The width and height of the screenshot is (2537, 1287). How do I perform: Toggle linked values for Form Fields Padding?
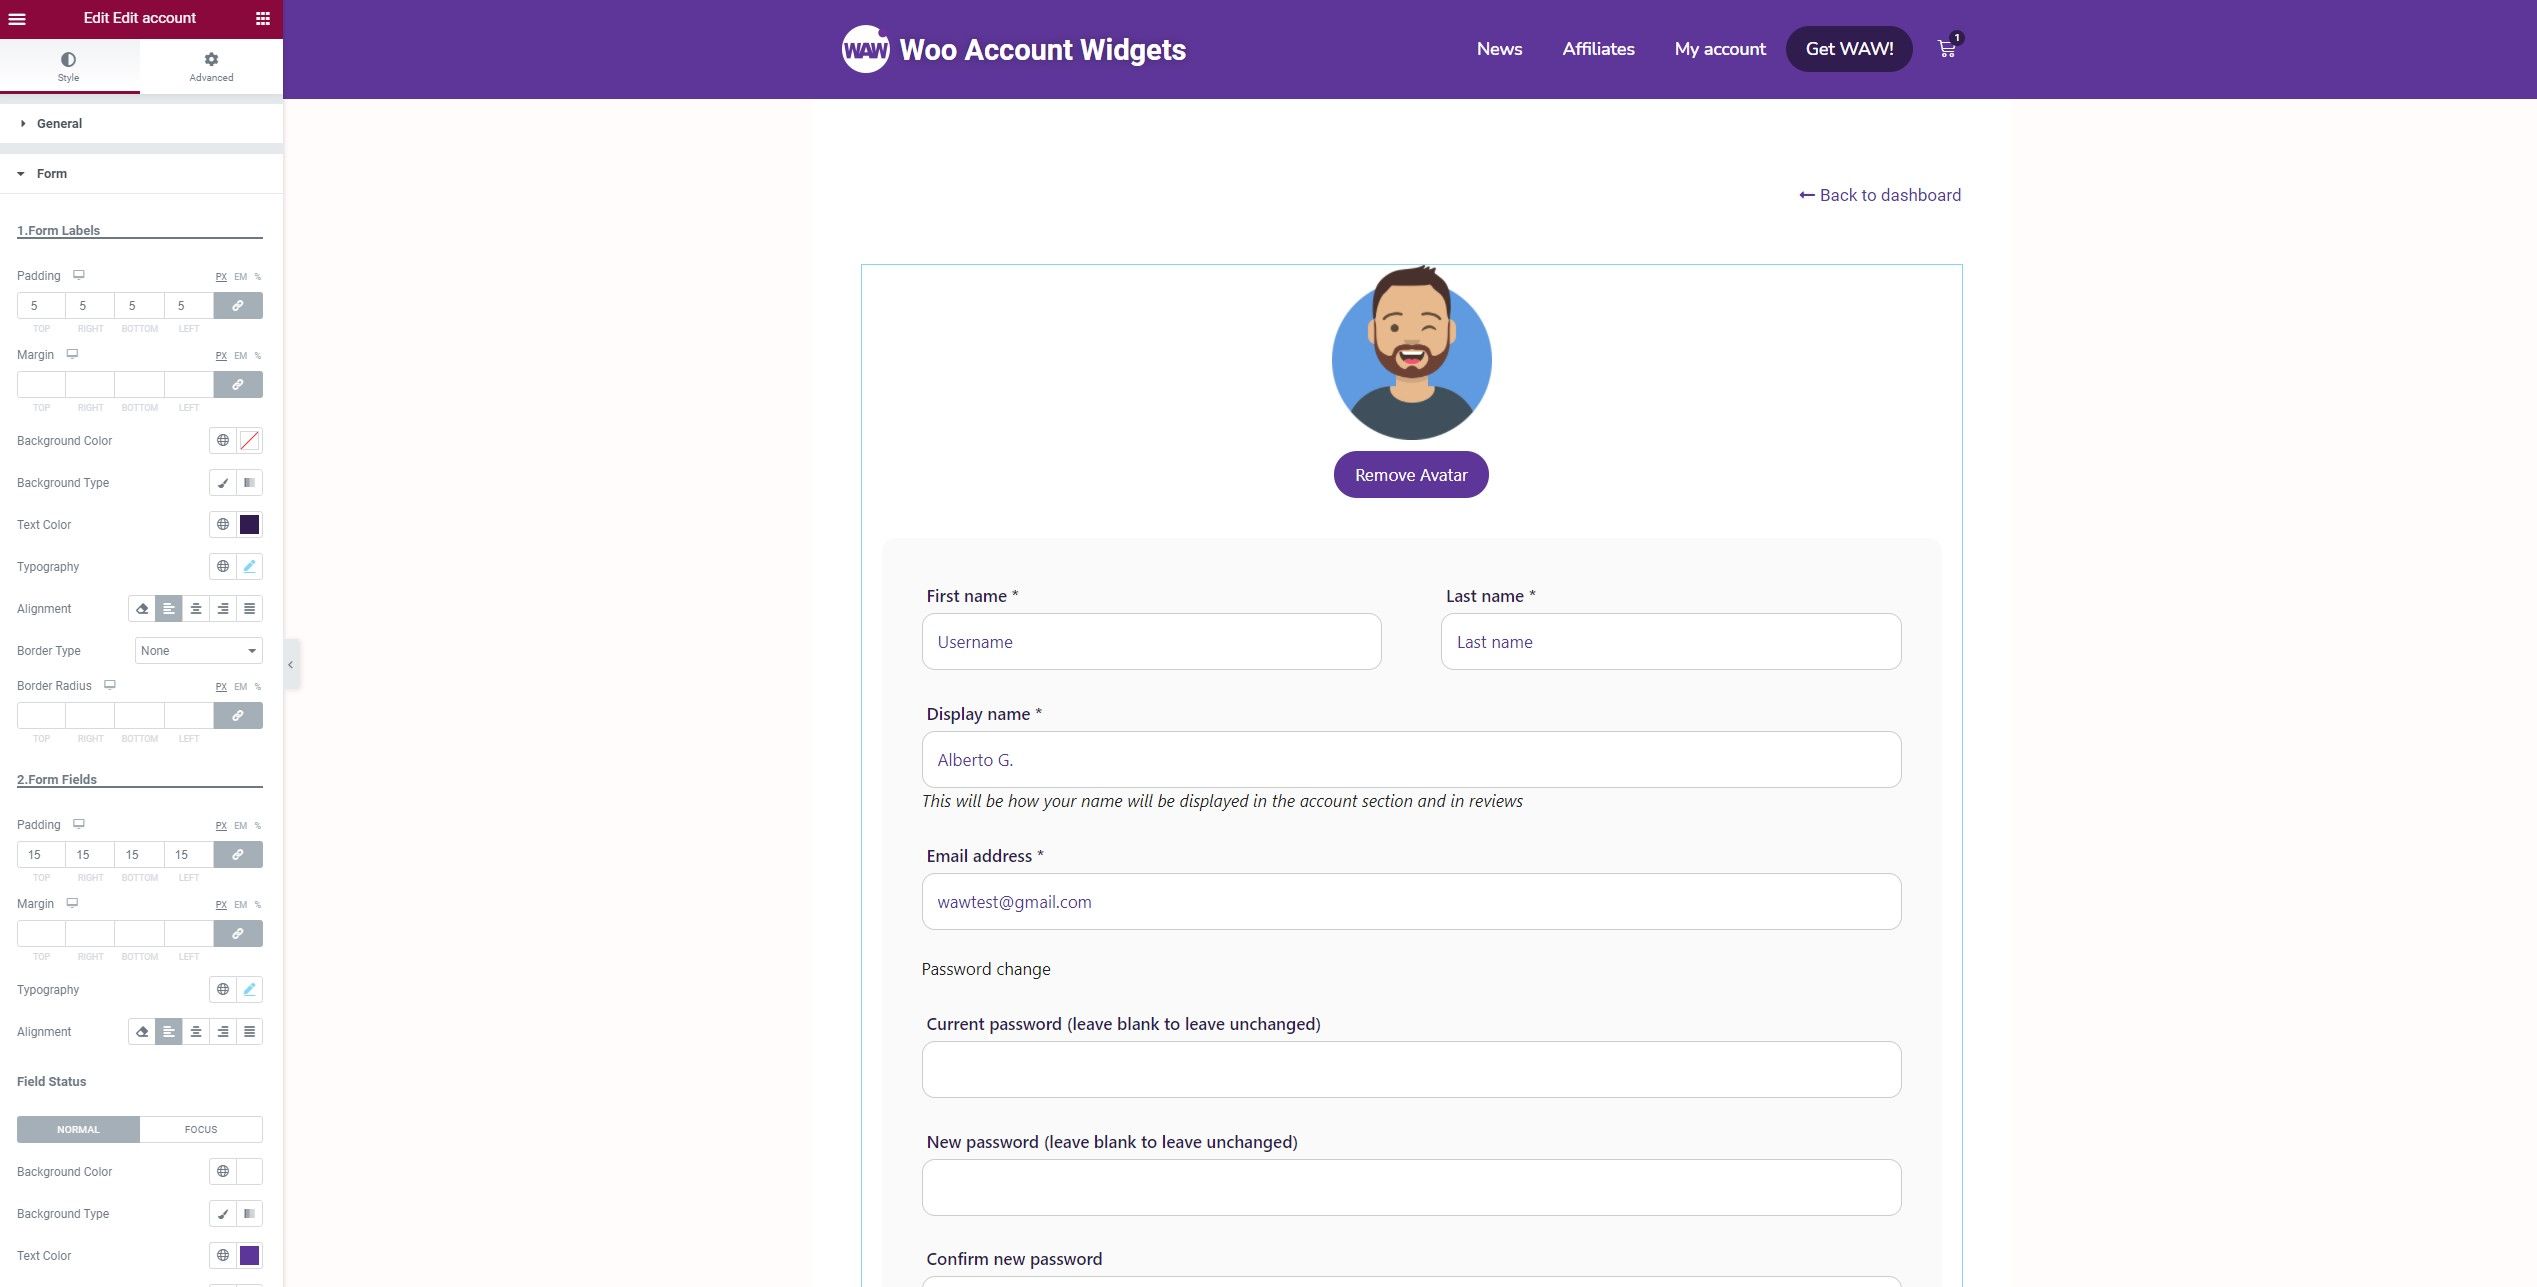click(x=238, y=854)
